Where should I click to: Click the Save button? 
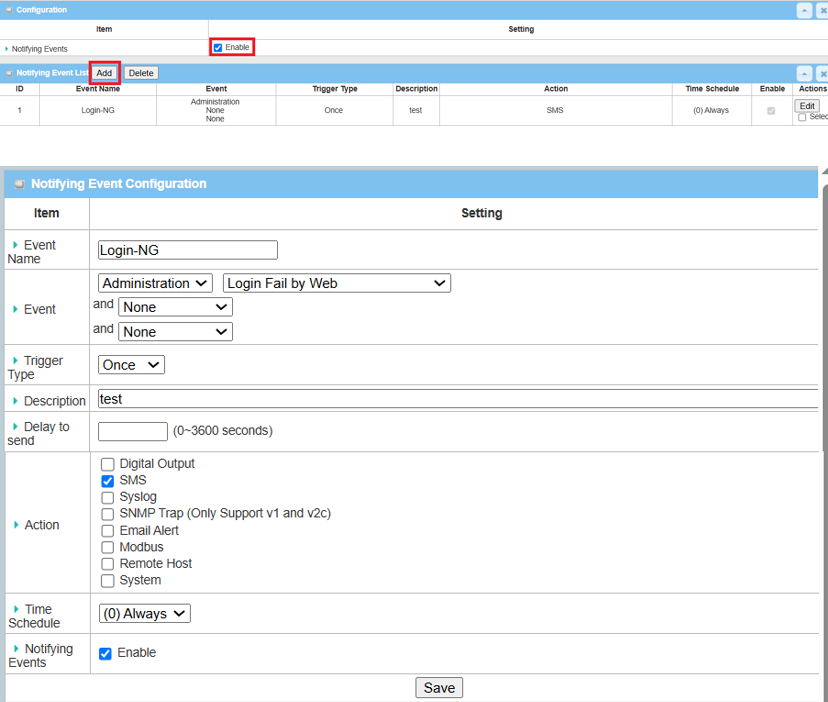439,687
